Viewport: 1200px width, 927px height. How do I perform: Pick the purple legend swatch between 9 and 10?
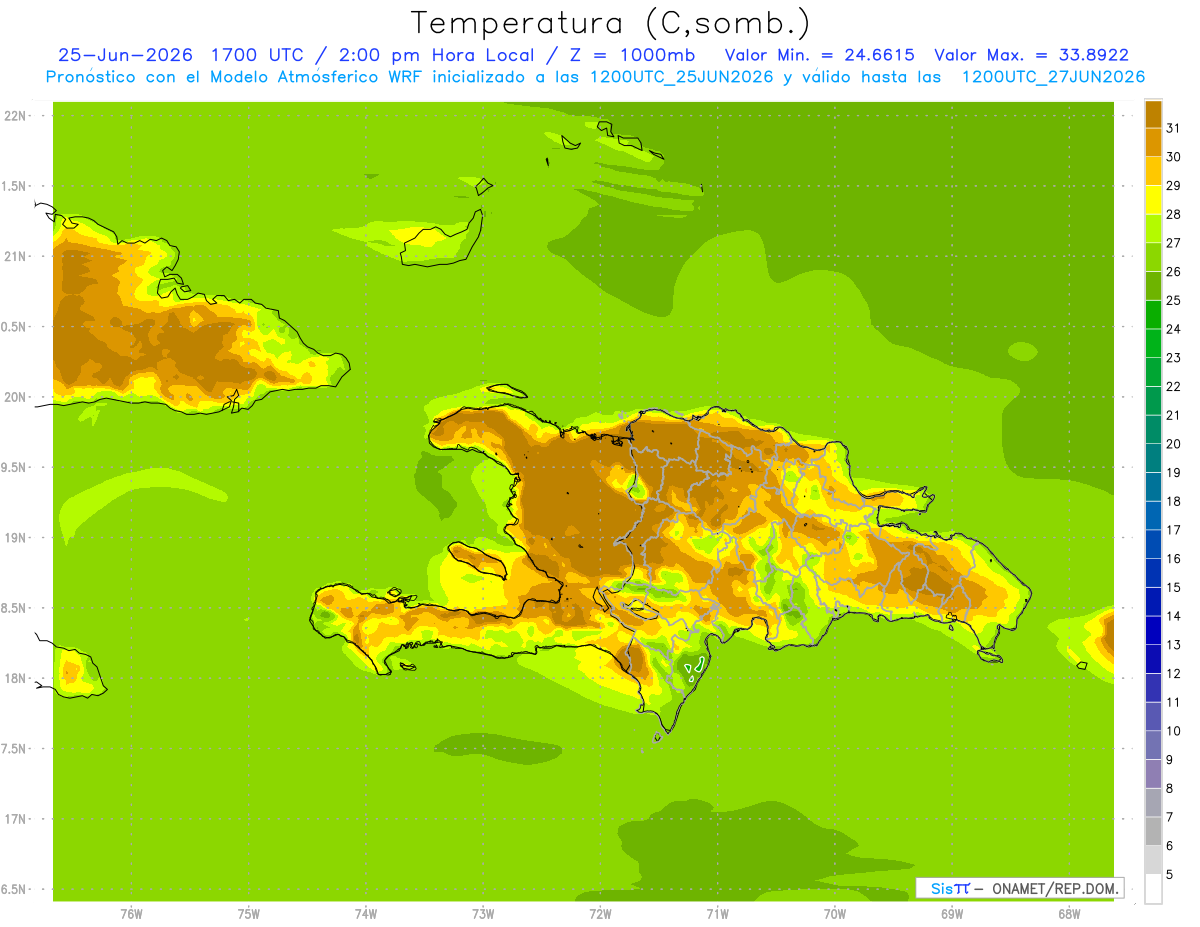pos(1153,745)
